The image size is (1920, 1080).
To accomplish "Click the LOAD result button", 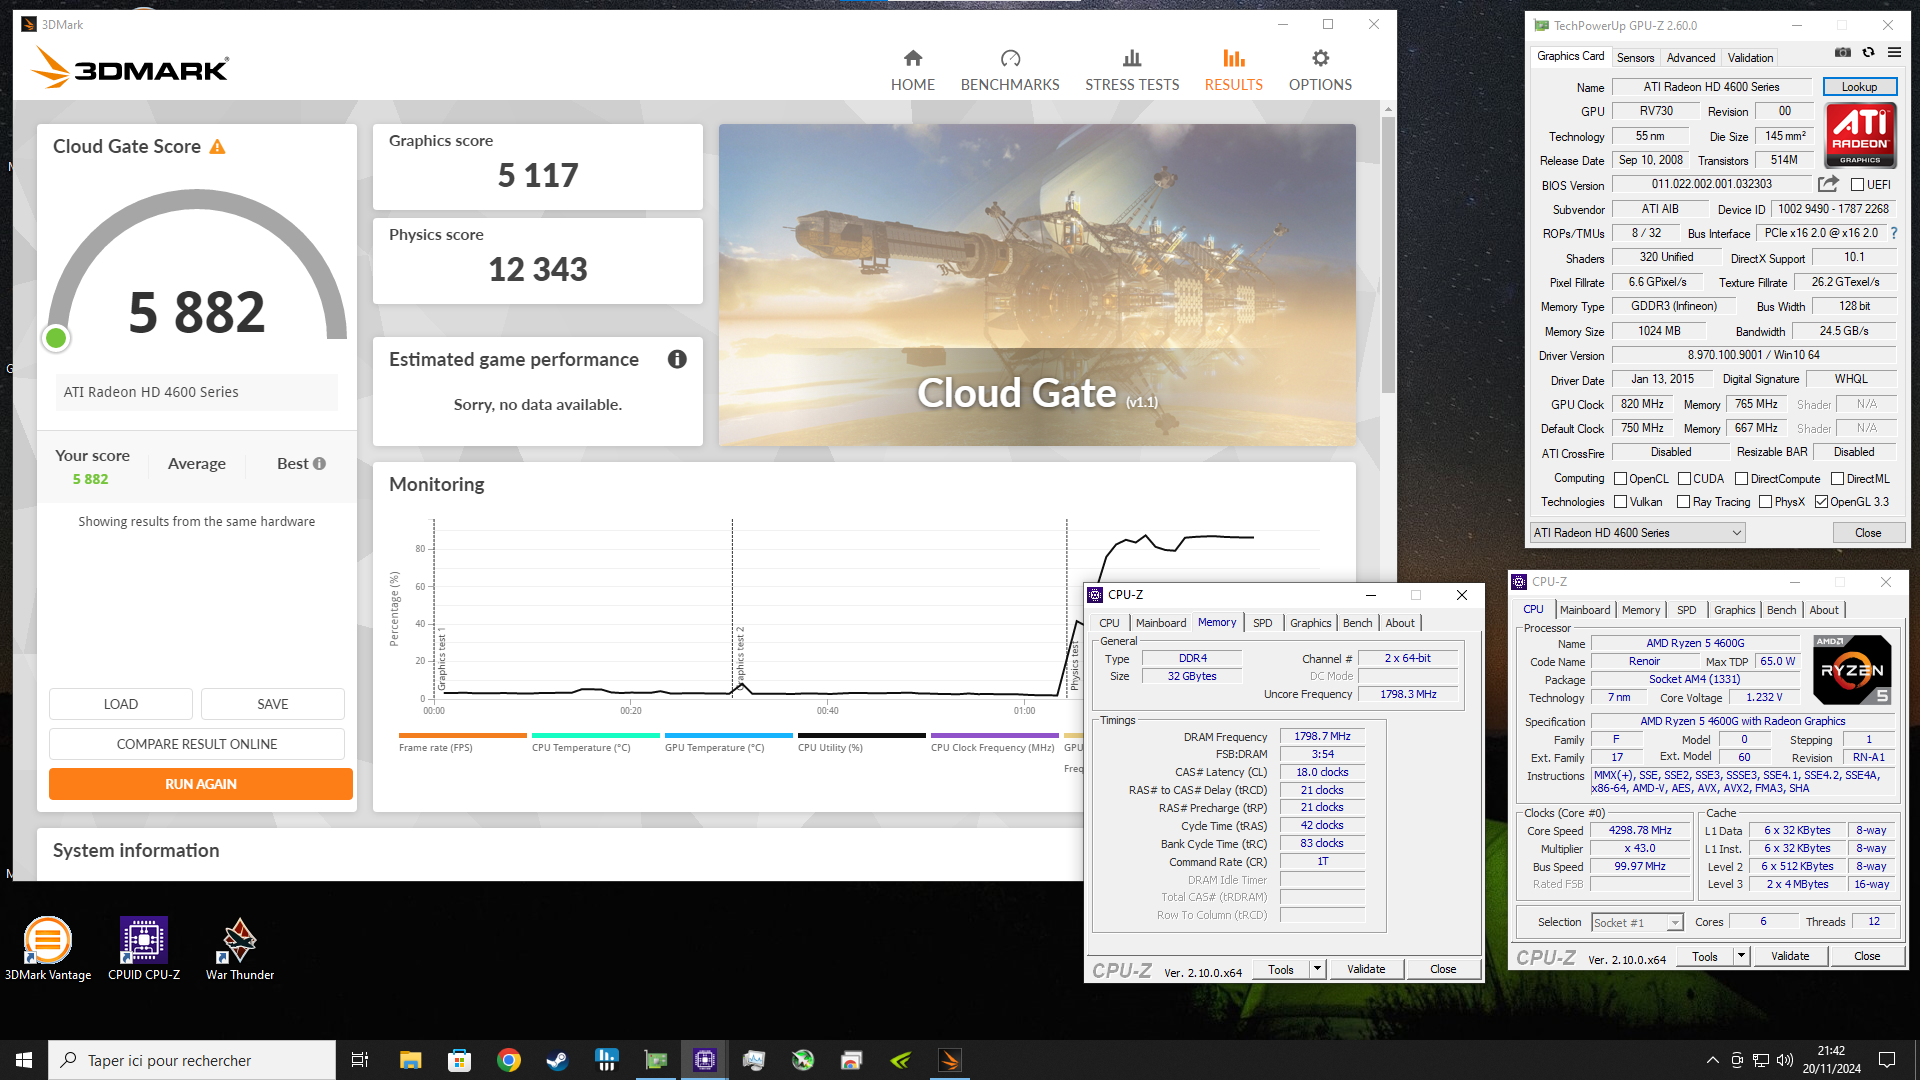I will (x=121, y=704).
